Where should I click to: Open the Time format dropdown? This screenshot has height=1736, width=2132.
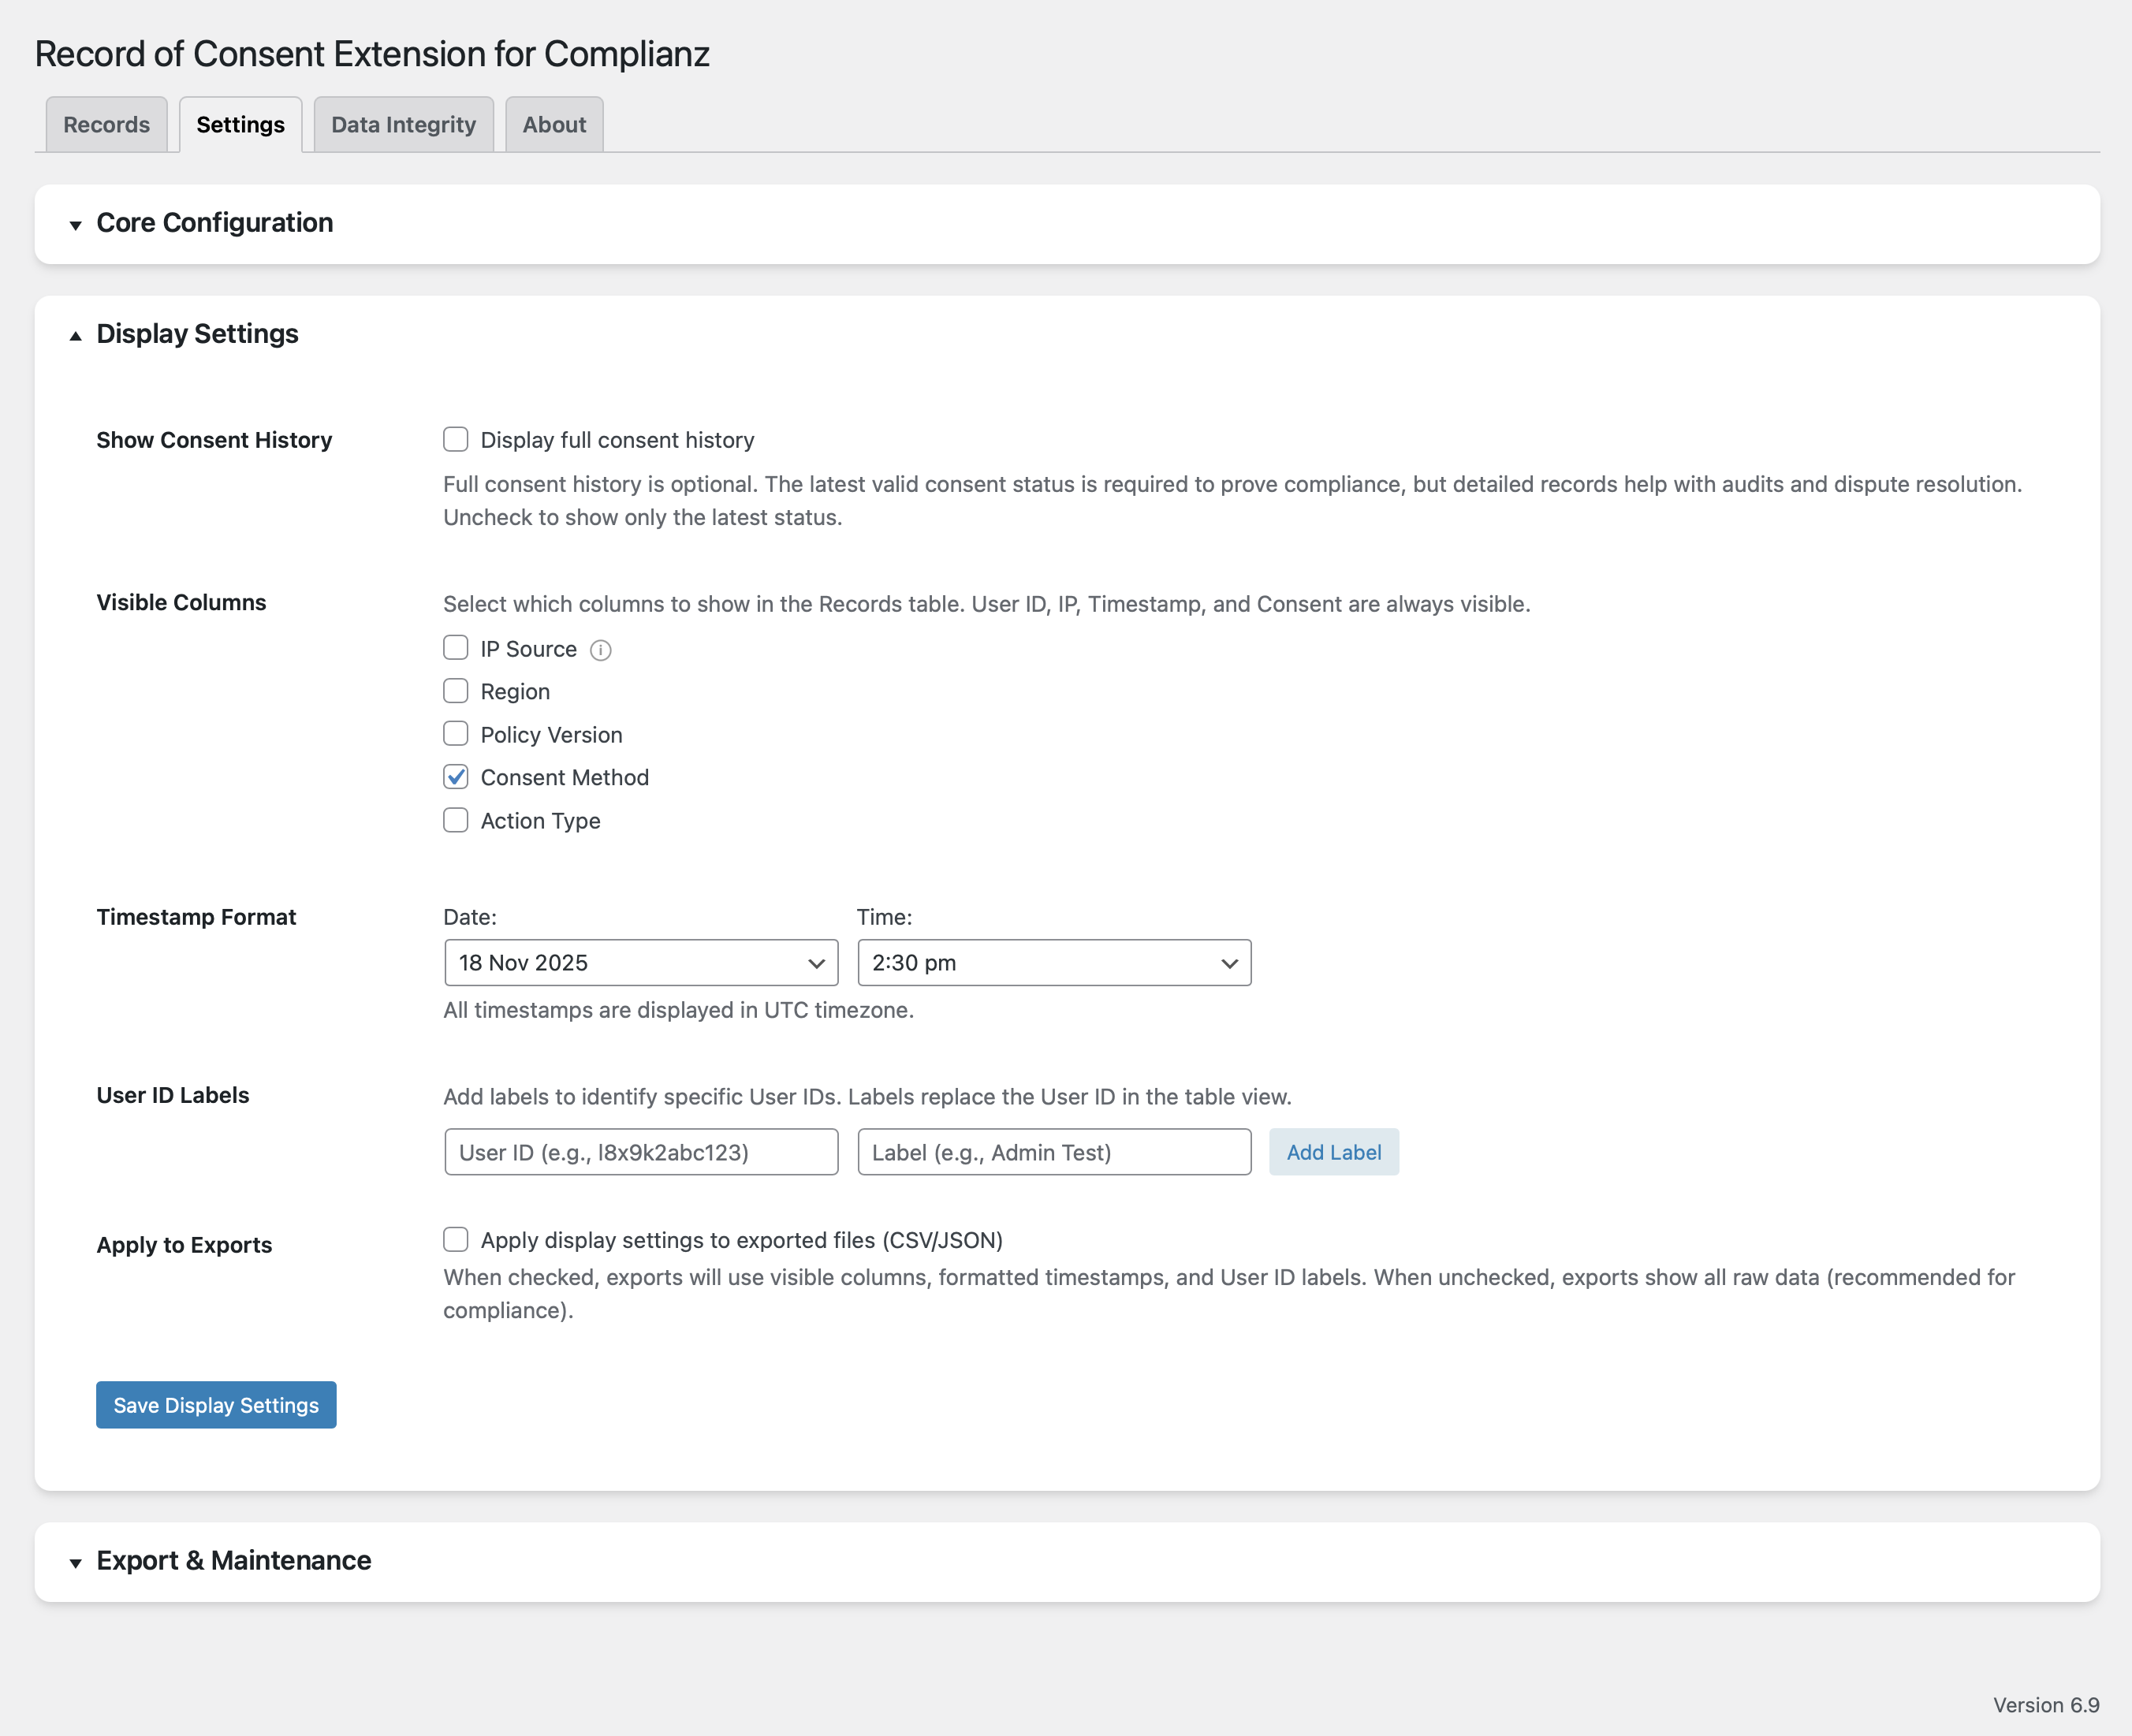click(x=1054, y=963)
